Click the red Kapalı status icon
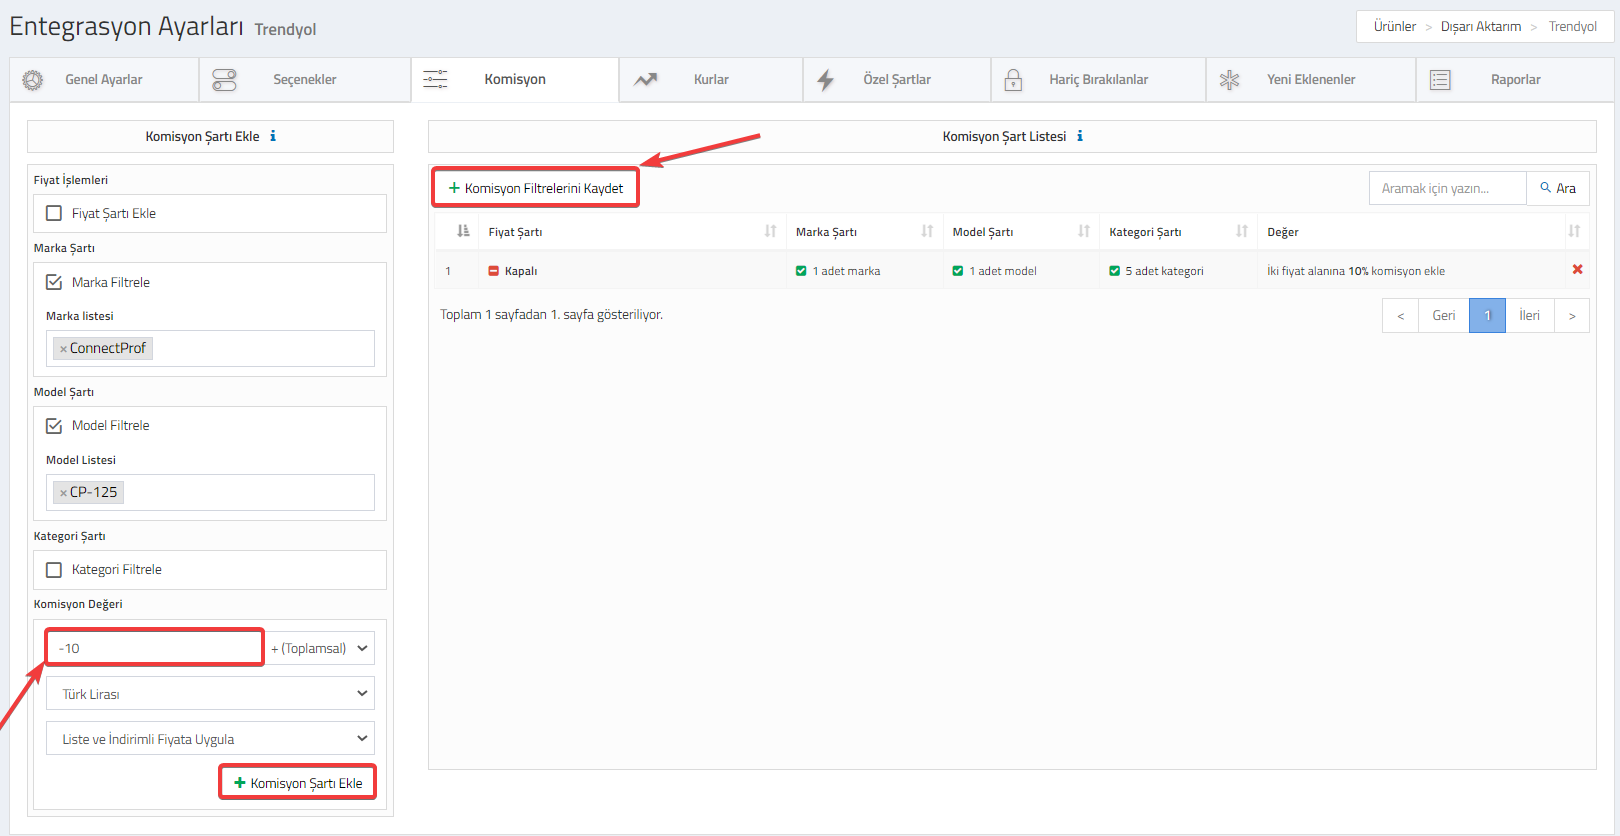This screenshot has height=836, width=1620. coord(494,271)
